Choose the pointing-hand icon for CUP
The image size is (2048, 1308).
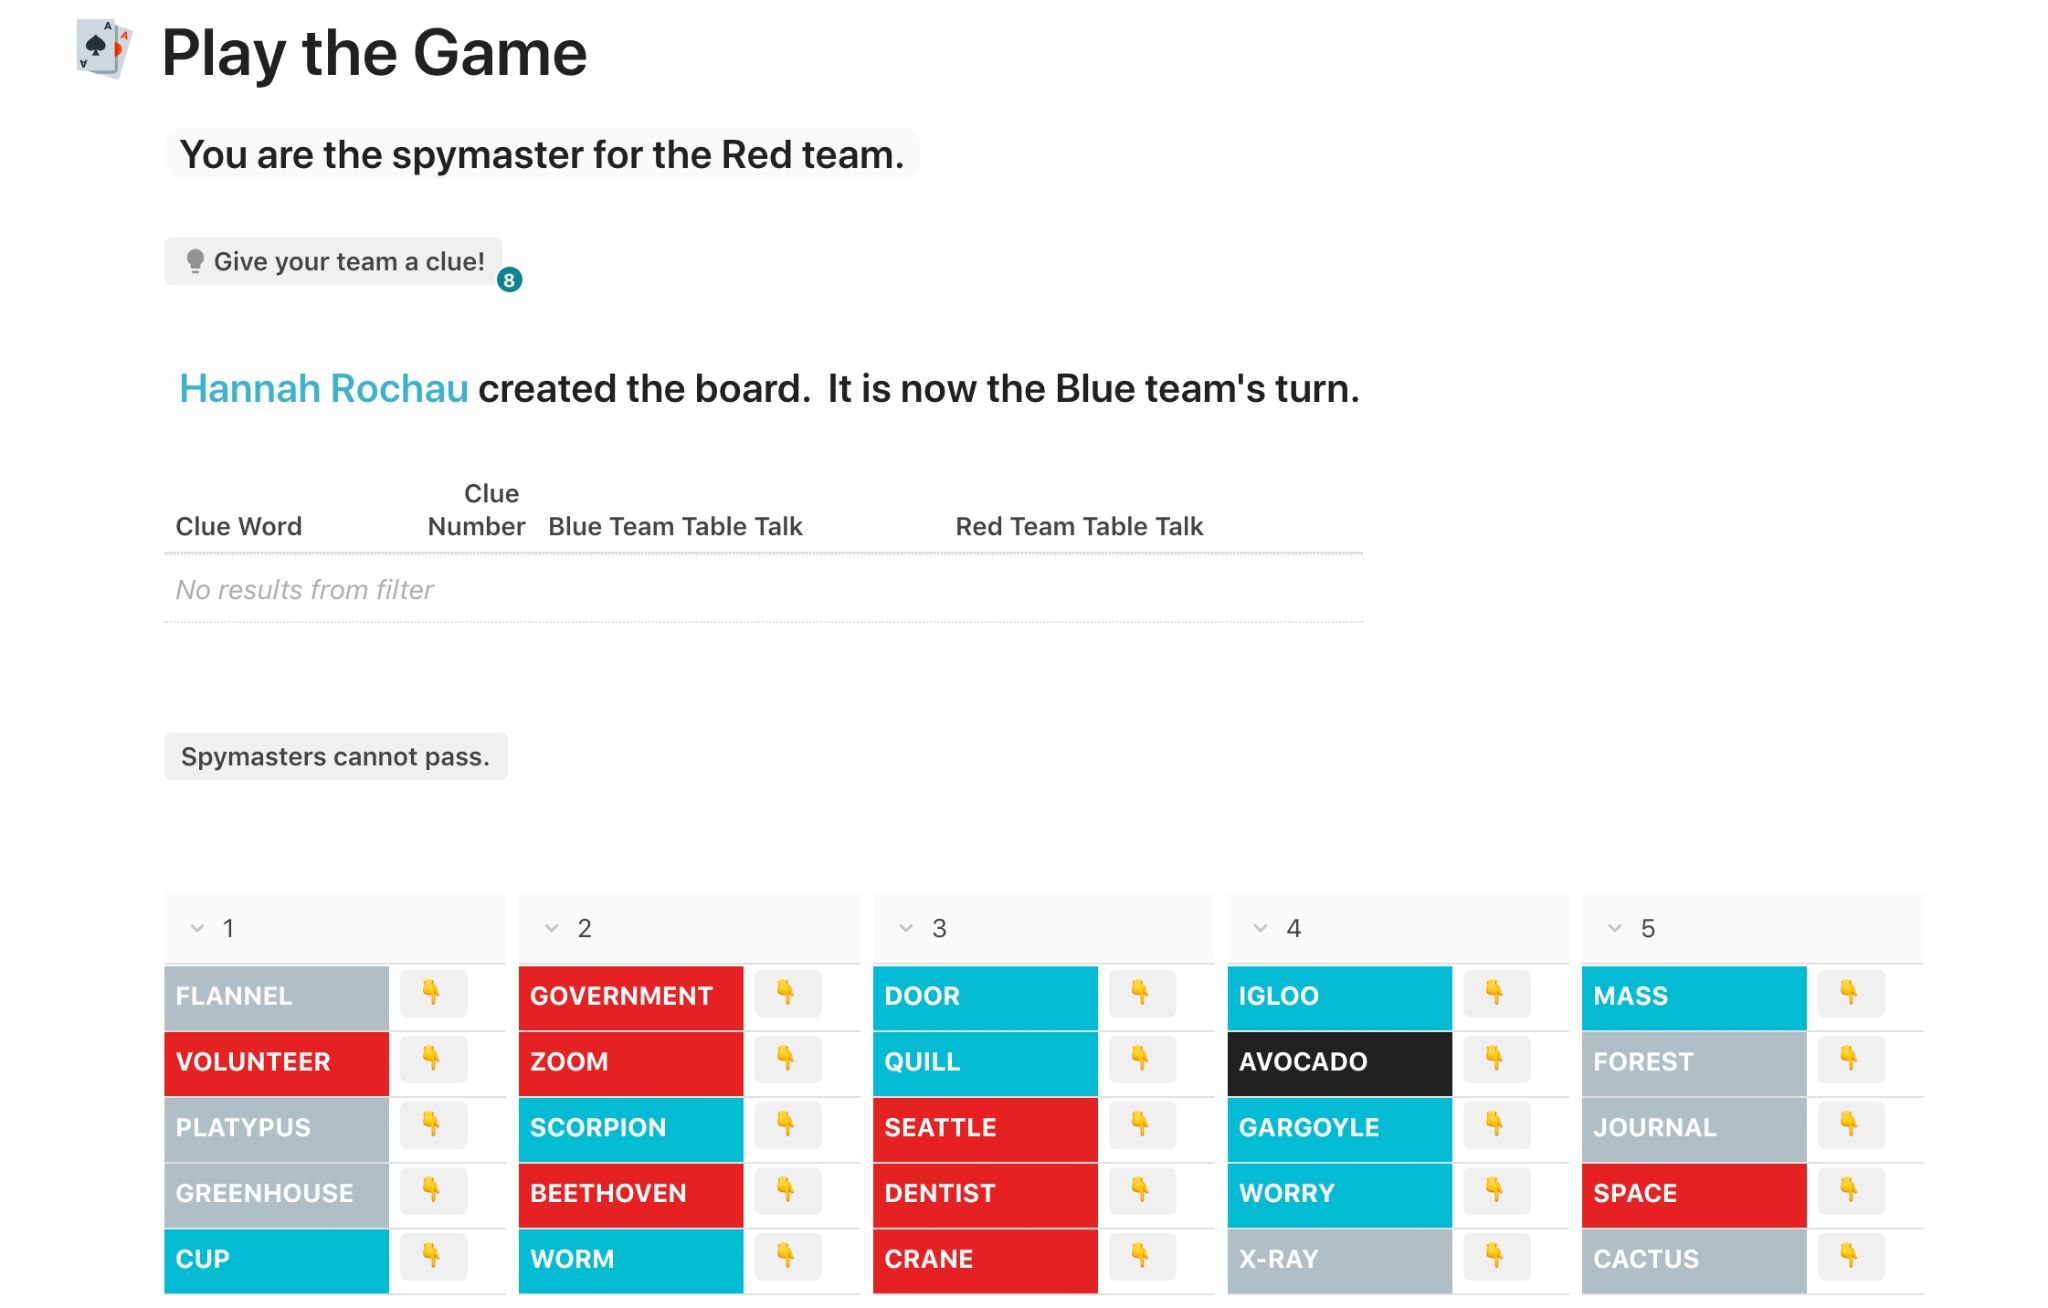[433, 1257]
